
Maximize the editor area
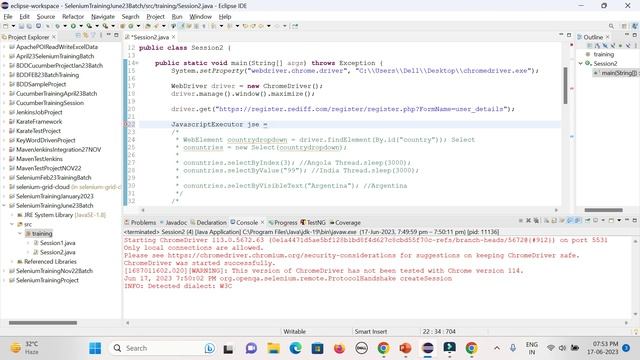(x=569, y=35)
